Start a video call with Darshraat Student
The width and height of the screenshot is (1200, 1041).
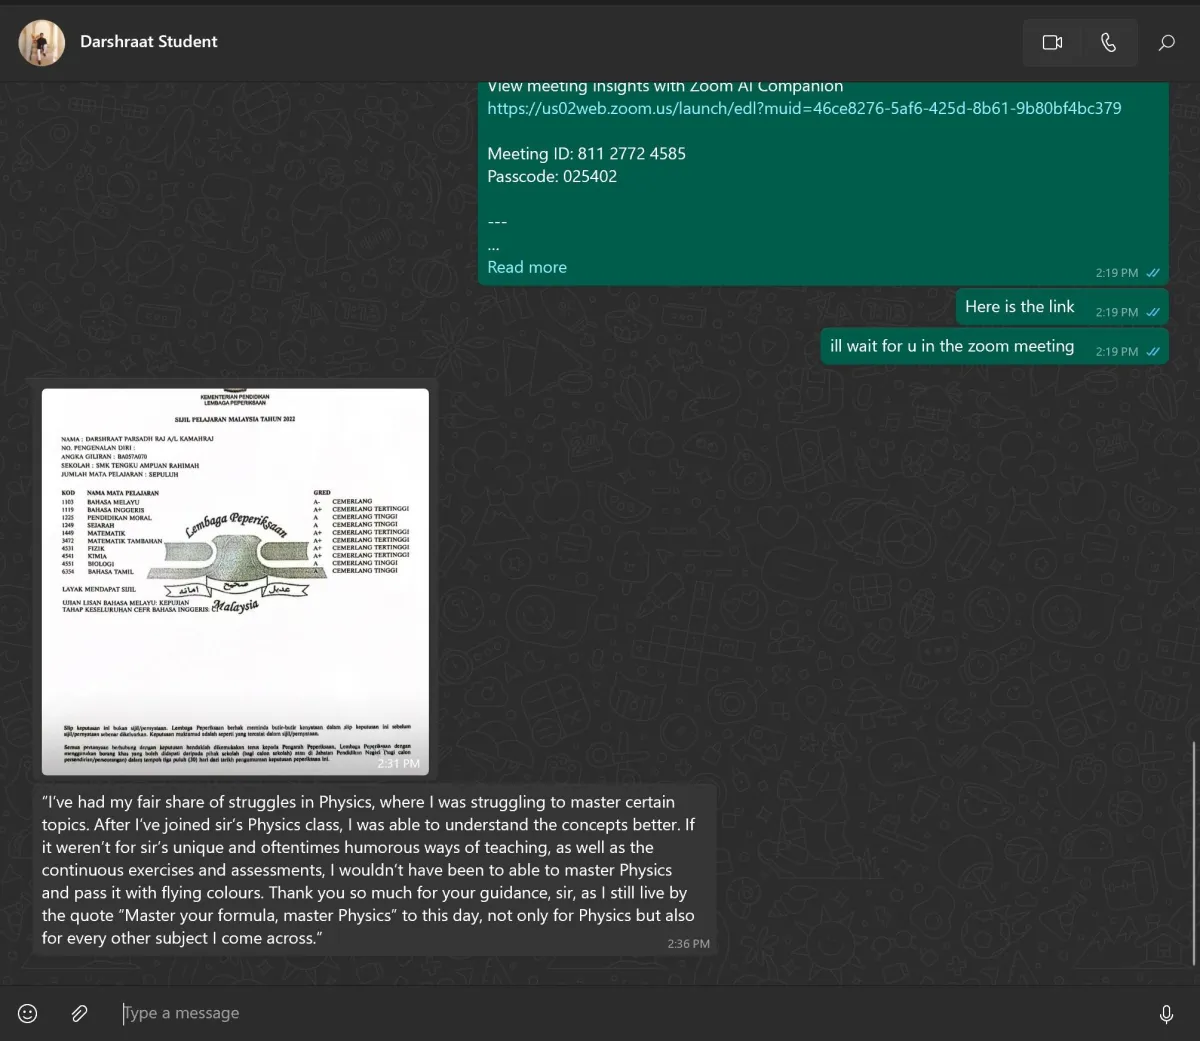tap(1052, 42)
